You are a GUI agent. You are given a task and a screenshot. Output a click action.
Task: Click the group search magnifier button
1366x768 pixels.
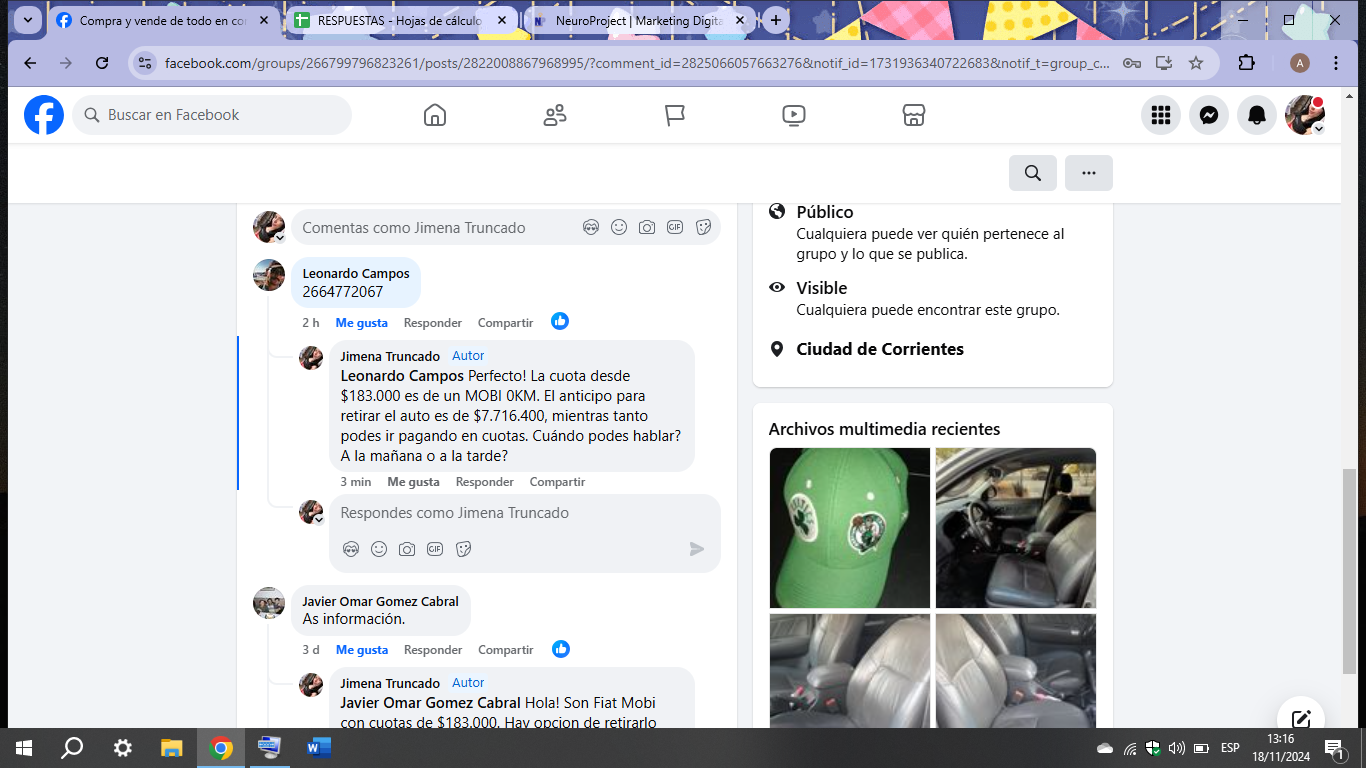(x=1033, y=173)
